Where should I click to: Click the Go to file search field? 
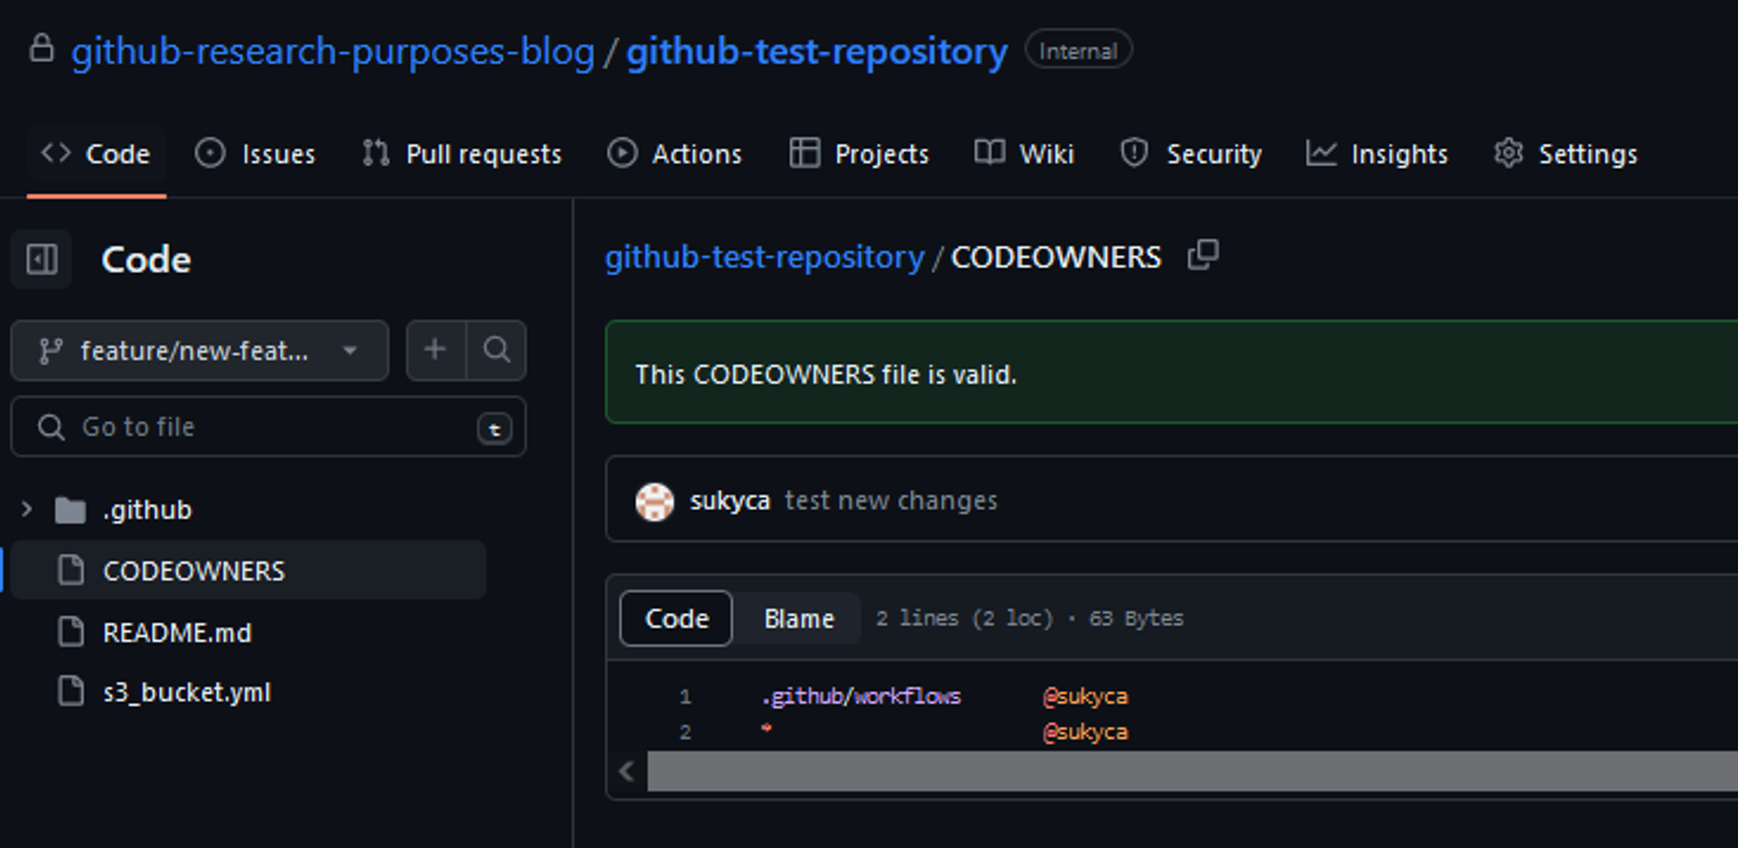pyautogui.click(x=267, y=427)
